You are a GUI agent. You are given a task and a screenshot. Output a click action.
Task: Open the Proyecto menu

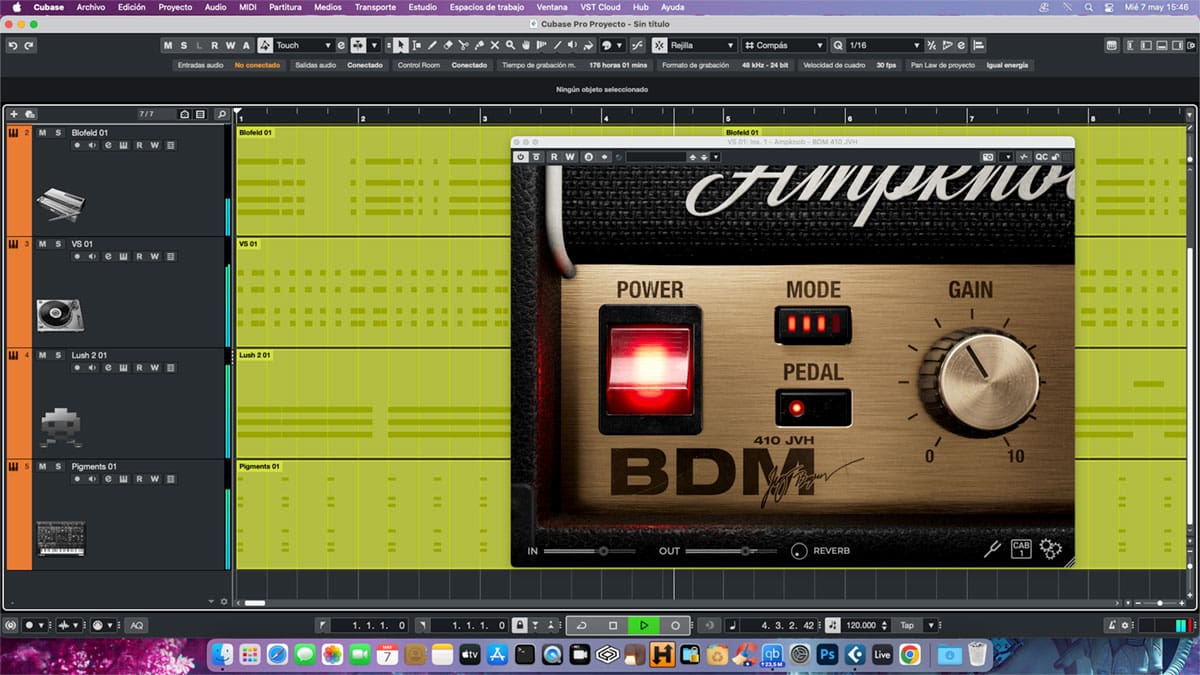pos(175,7)
